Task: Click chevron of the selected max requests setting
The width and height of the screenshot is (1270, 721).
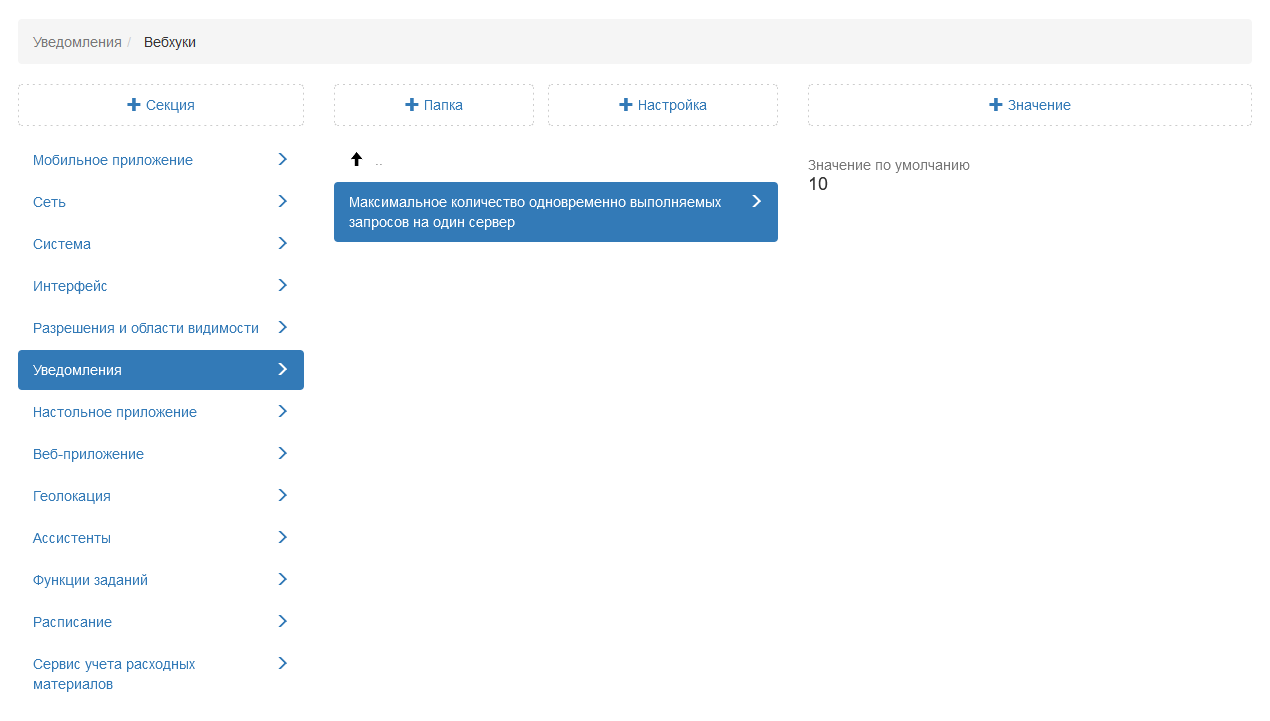Action: (x=756, y=202)
